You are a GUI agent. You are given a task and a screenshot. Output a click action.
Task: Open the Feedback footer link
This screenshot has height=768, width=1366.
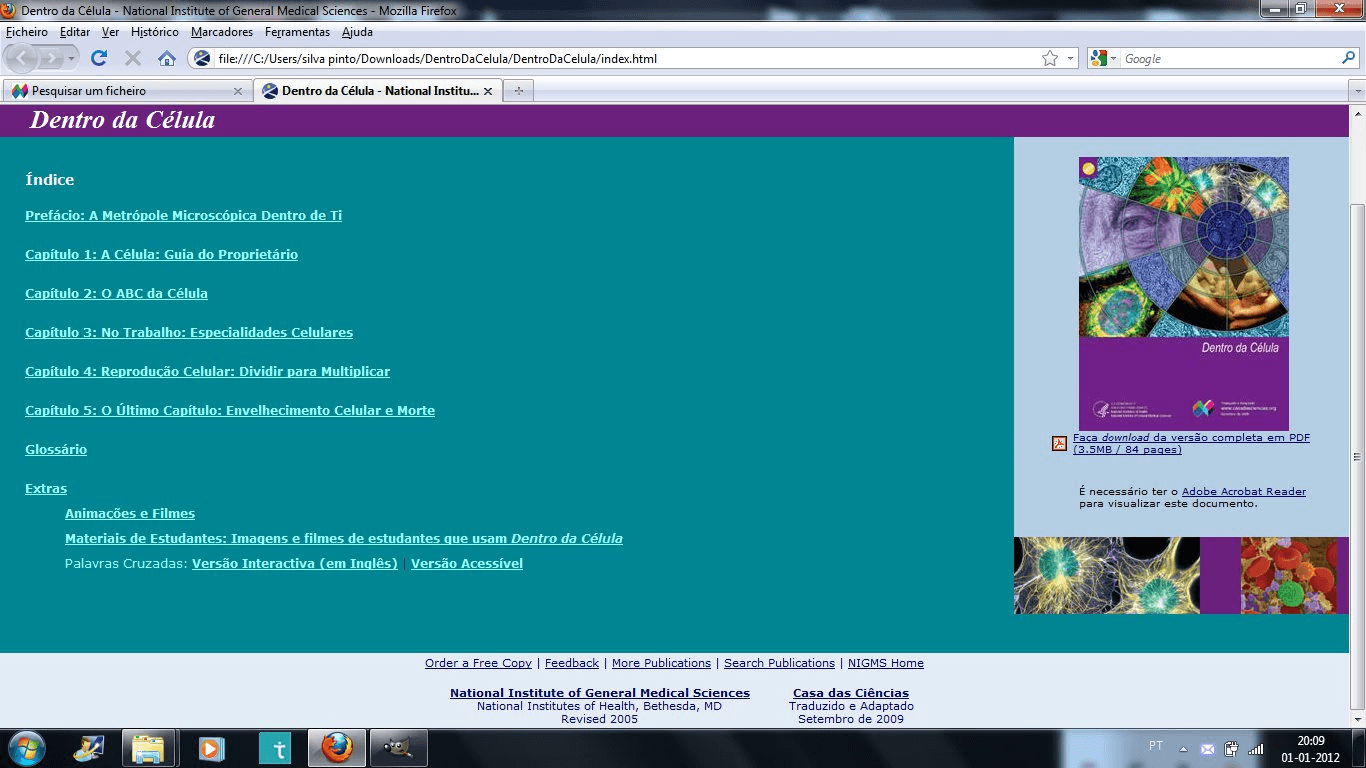[x=572, y=664]
